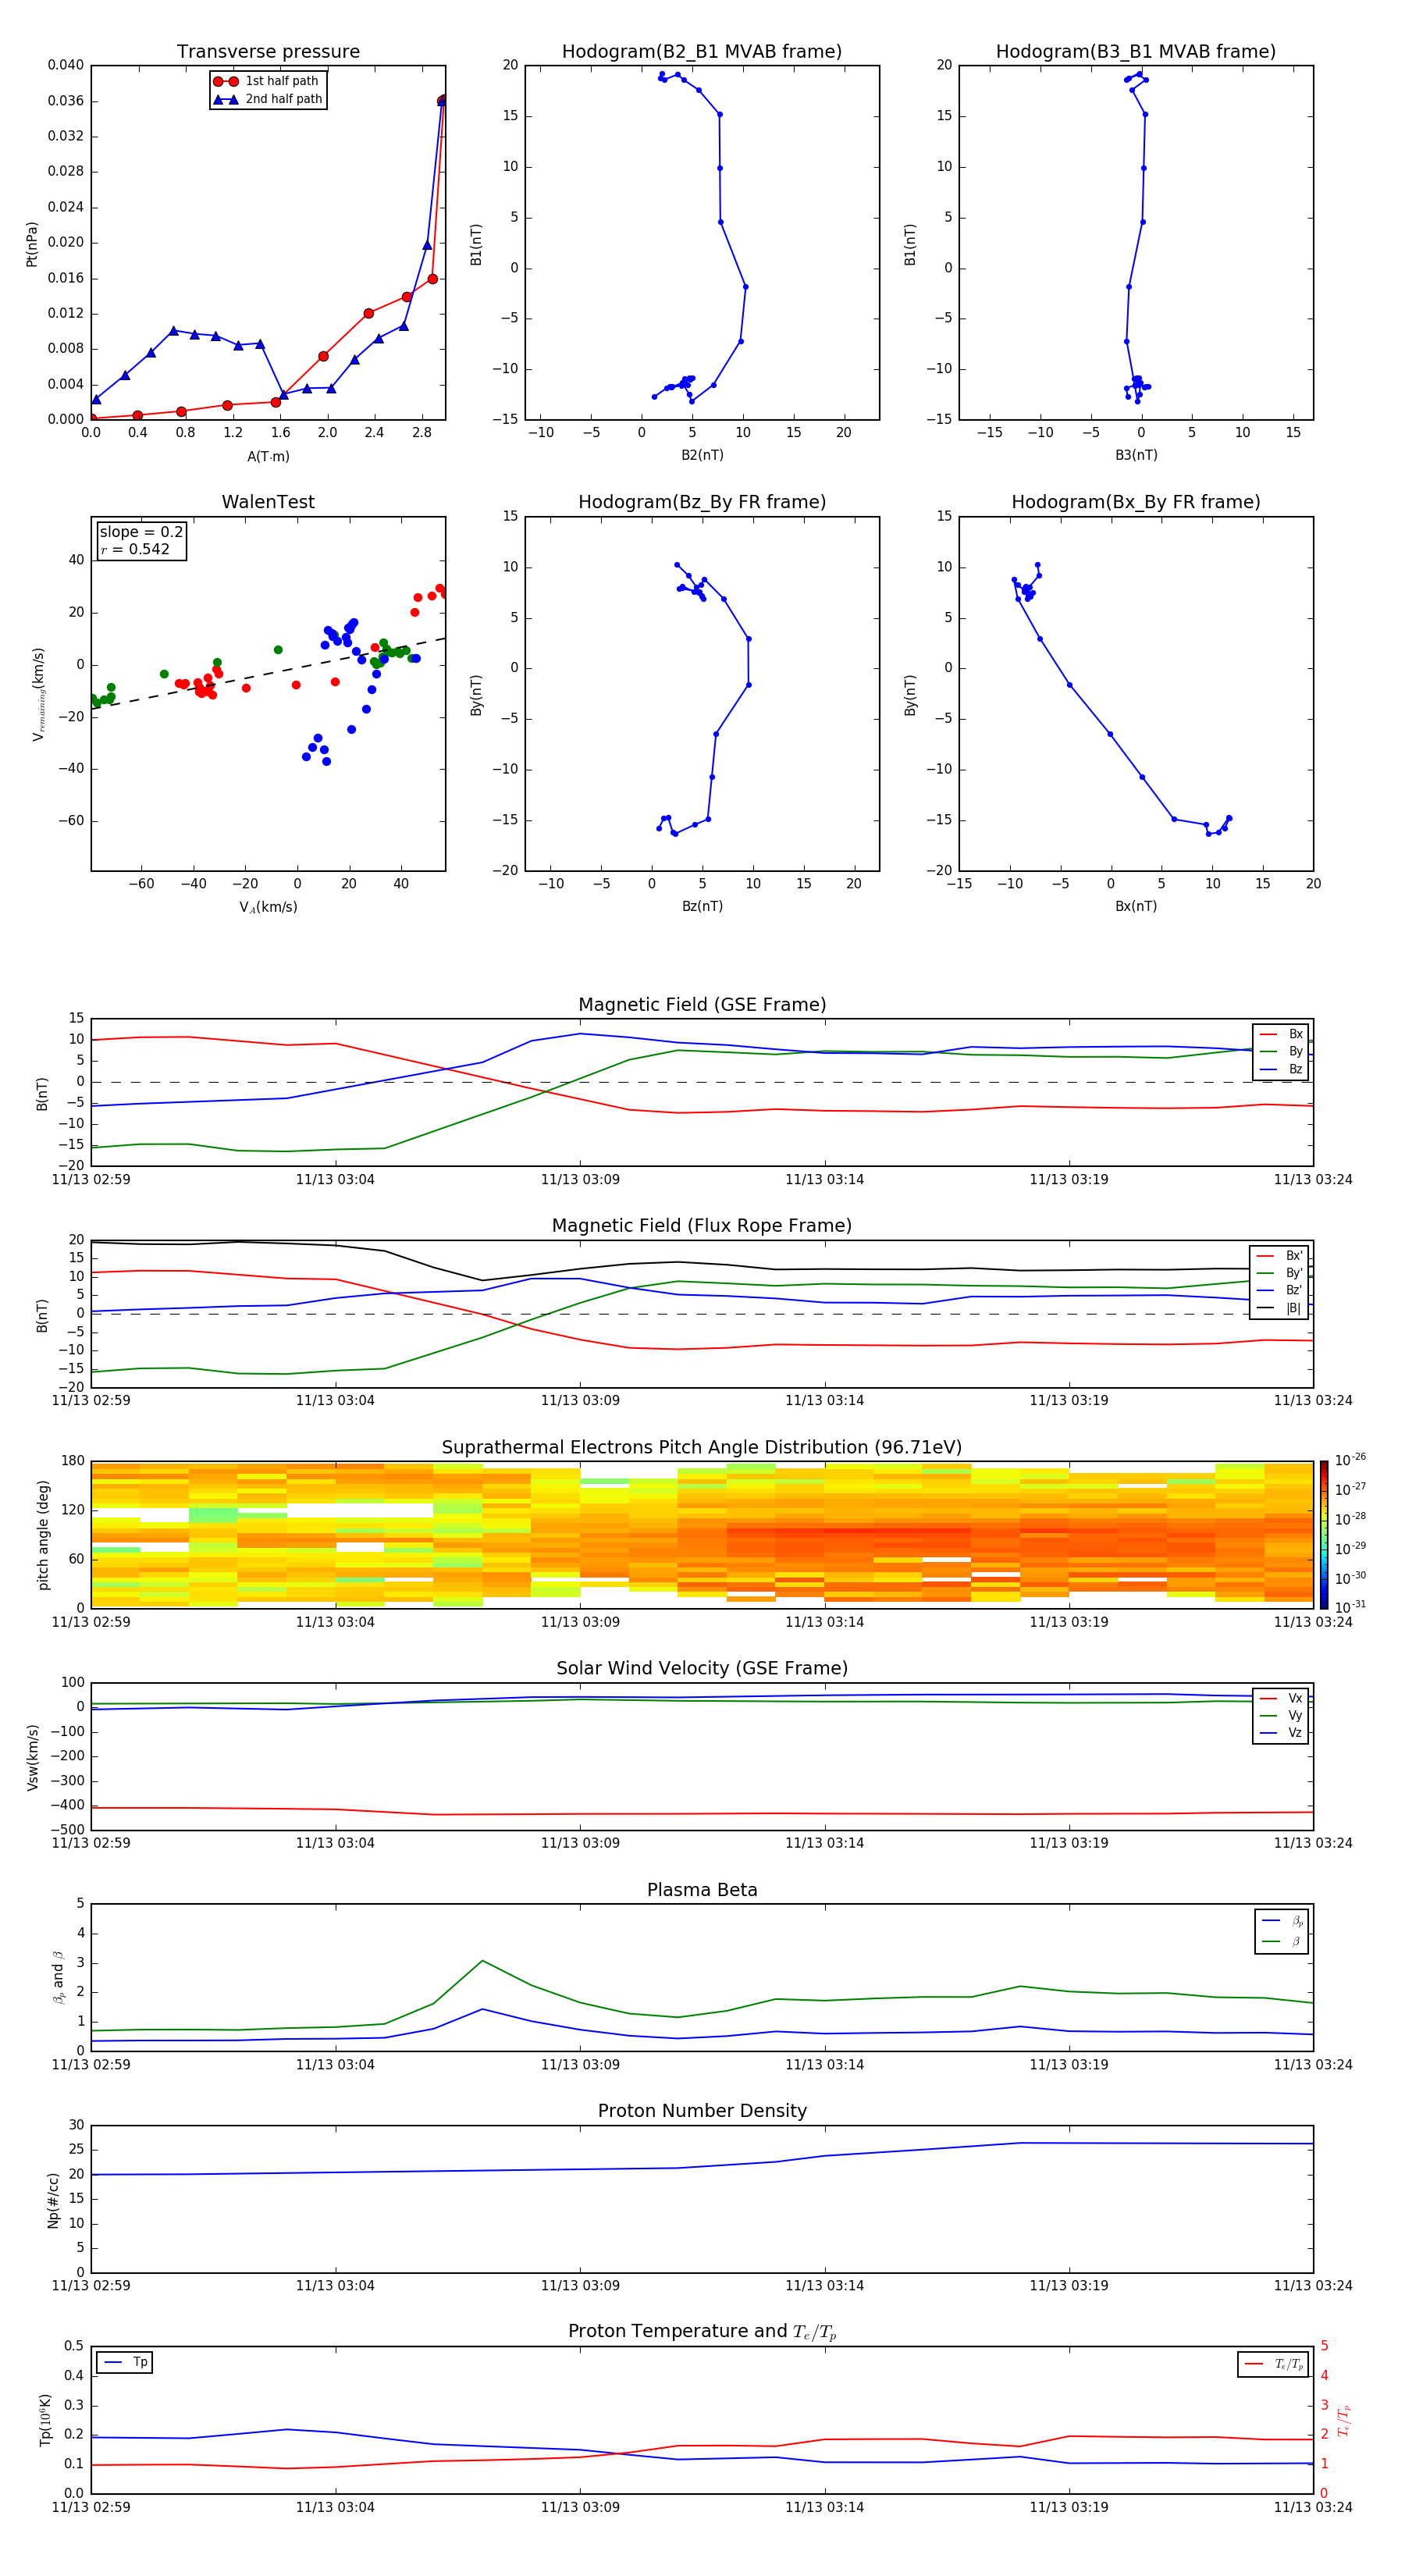This screenshot has width=1405, height=2576.
Task: Click the 'B3(nT)' x-axis label
Action: click(1136, 455)
